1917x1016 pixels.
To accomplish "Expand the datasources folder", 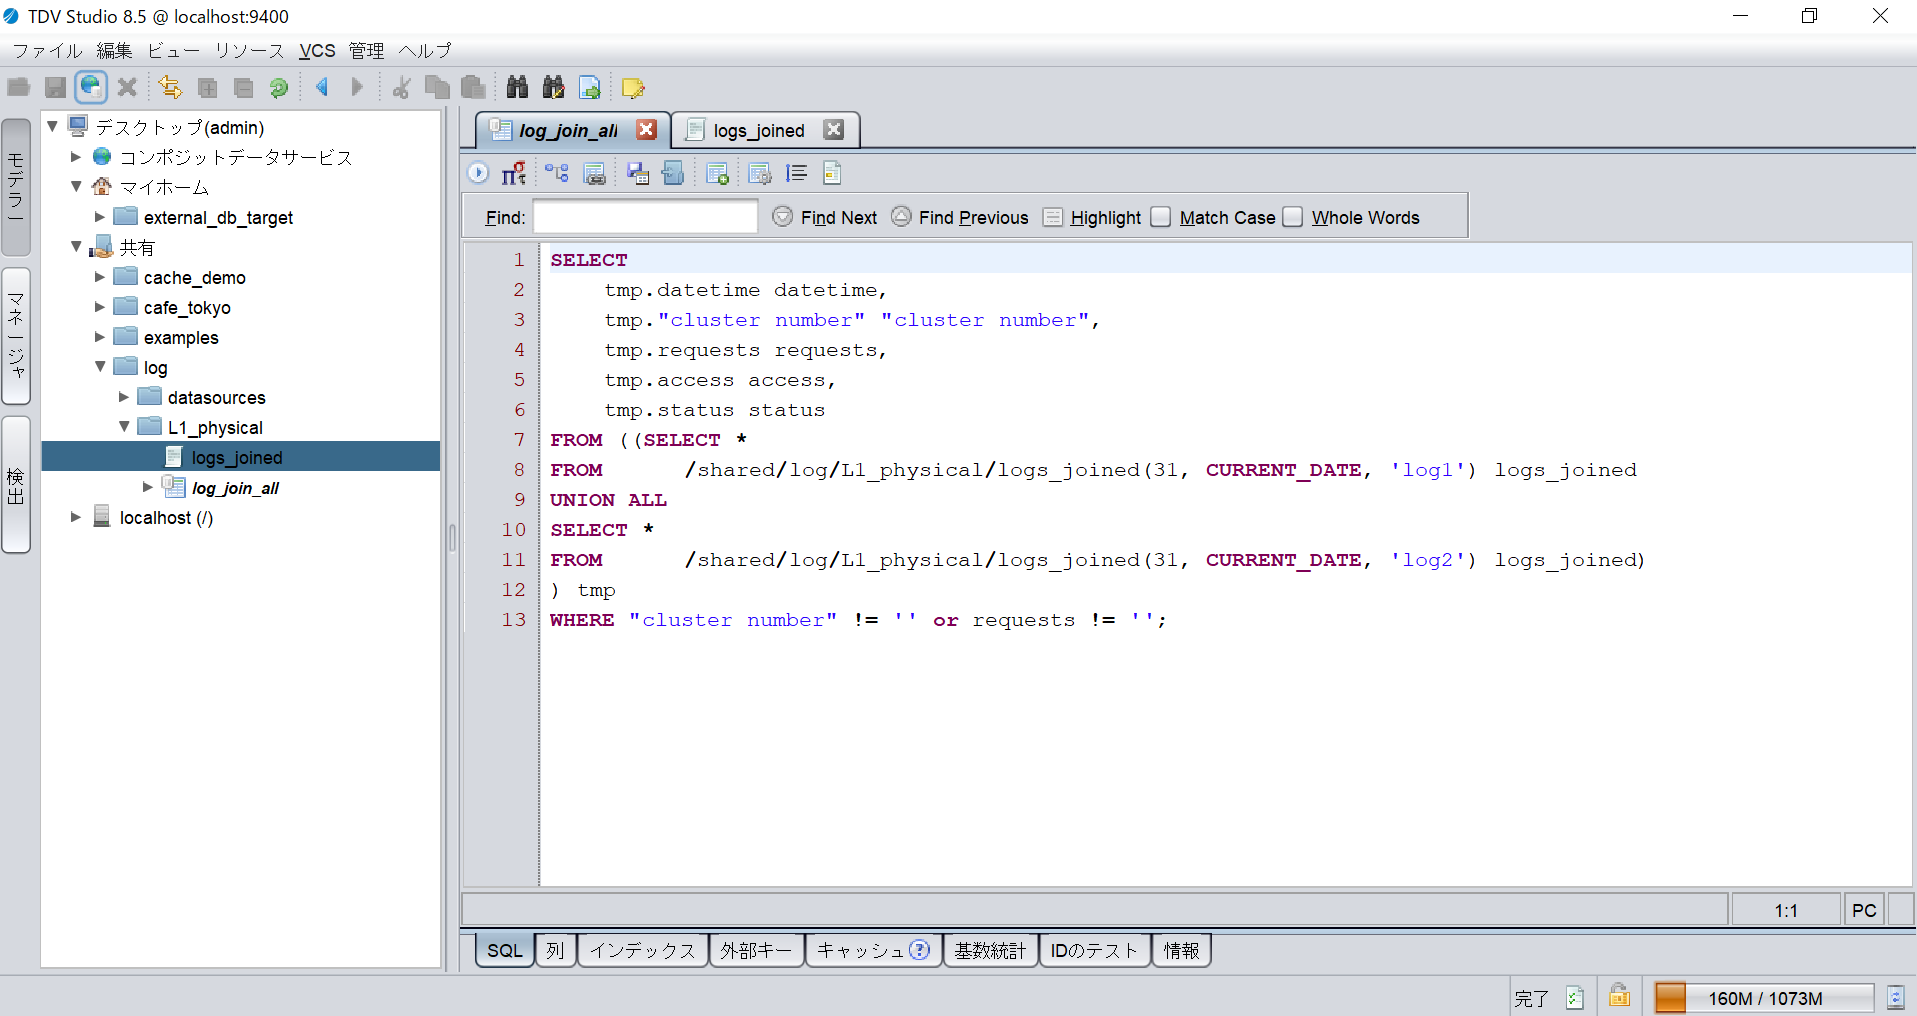I will [x=124, y=397].
